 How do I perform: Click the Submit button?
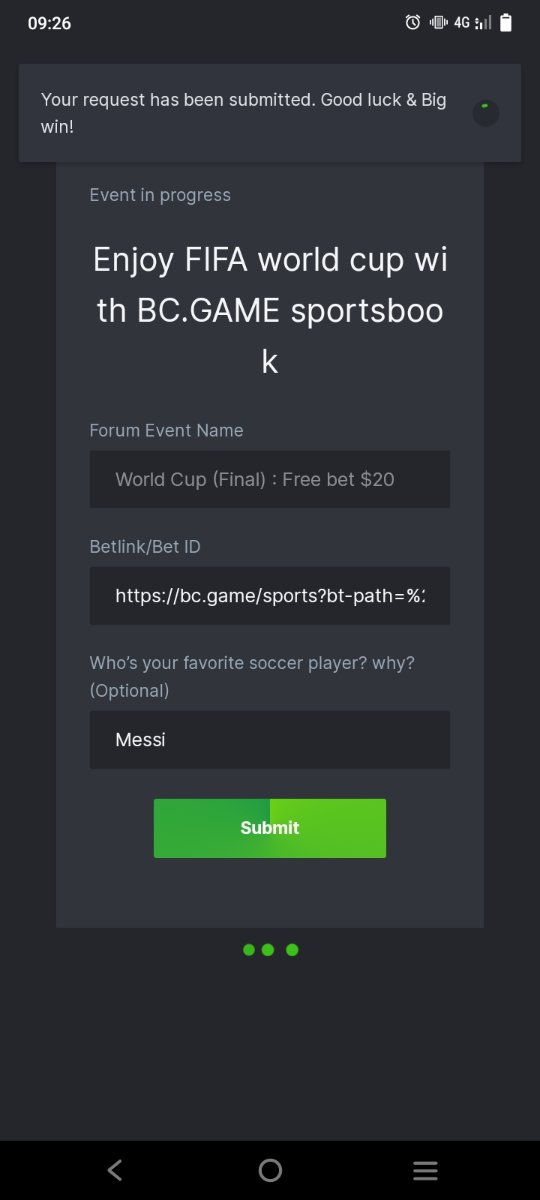[270, 828]
